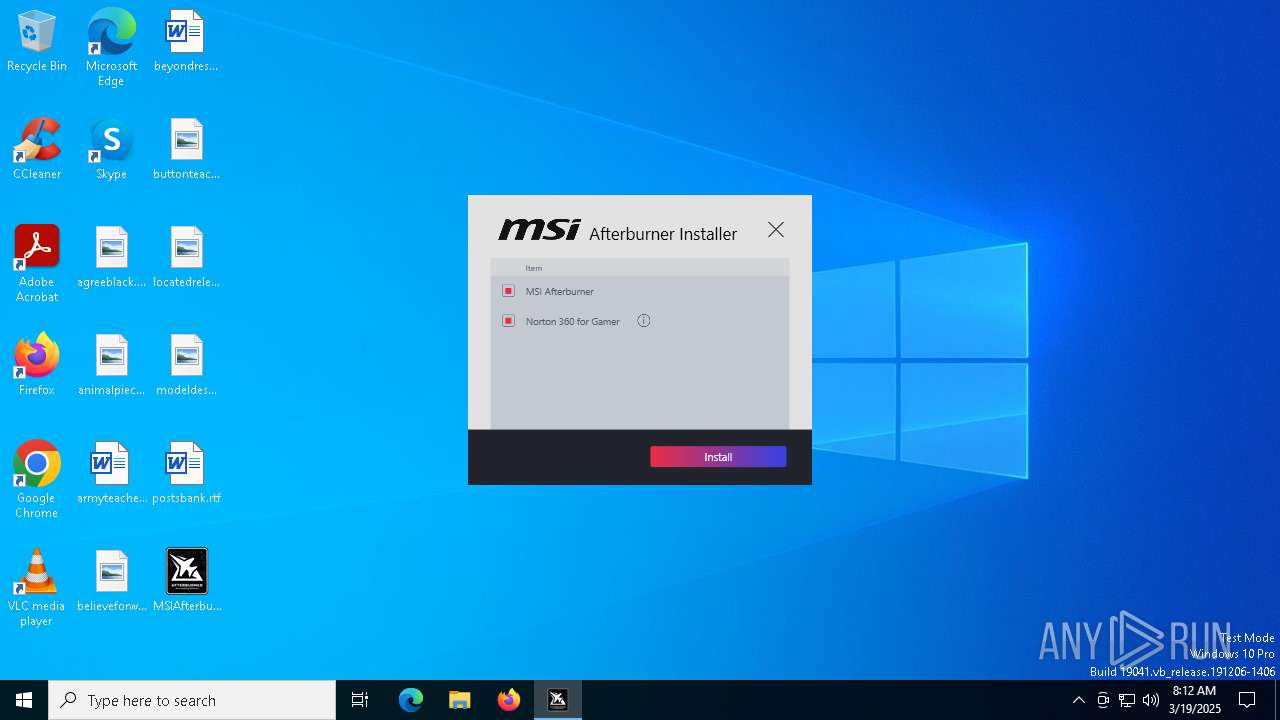Open the volume tray icon
Image resolution: width=1280 pixels, height=720 pixels.
click(x=1151, y=700)
